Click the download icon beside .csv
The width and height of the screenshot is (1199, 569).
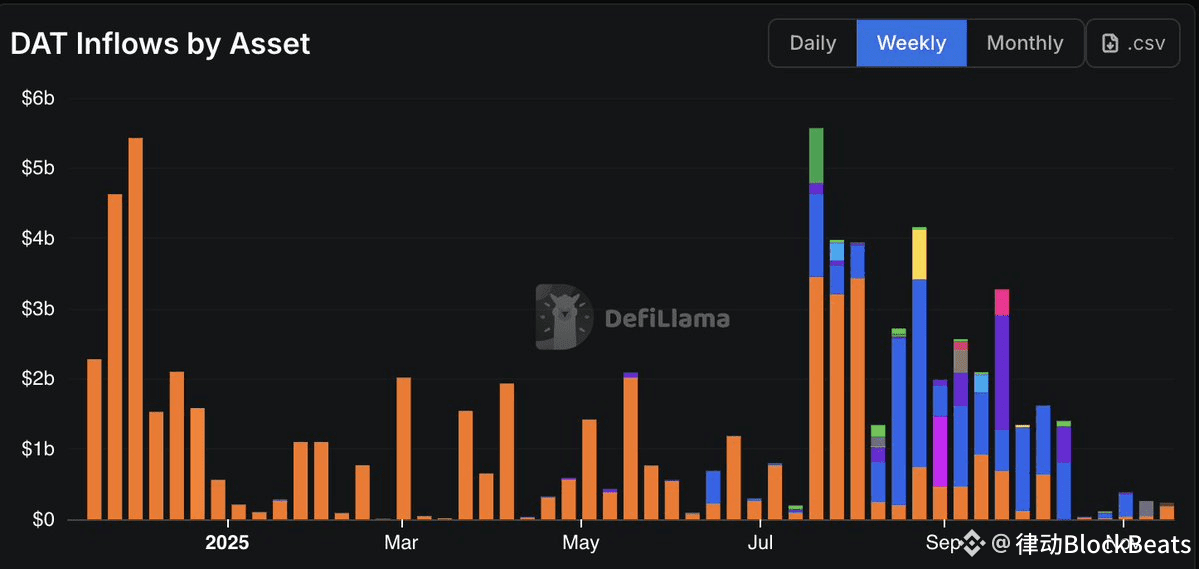tap(1110, 44)
